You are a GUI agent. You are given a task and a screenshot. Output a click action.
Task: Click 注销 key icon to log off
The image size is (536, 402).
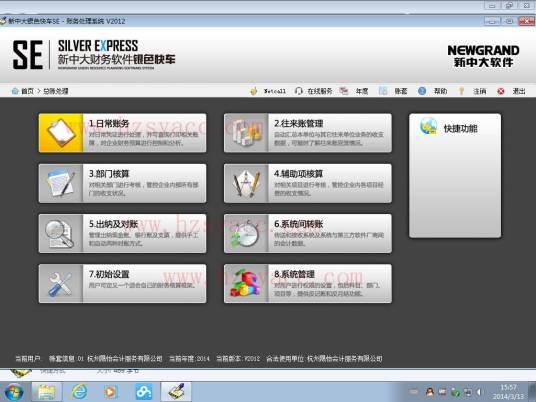(x=461, y=91)
